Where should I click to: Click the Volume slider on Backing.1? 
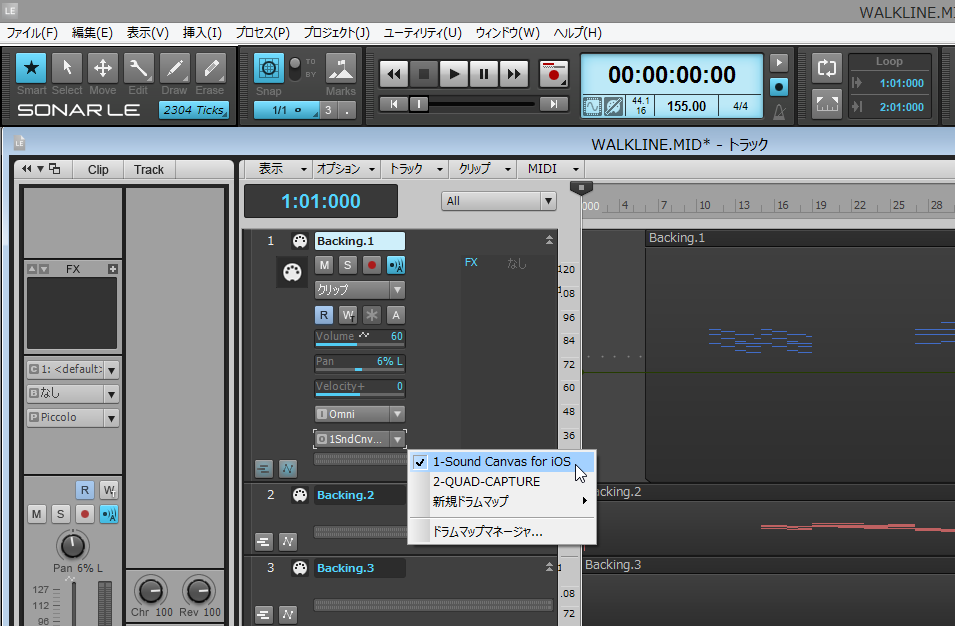[359, 337]
